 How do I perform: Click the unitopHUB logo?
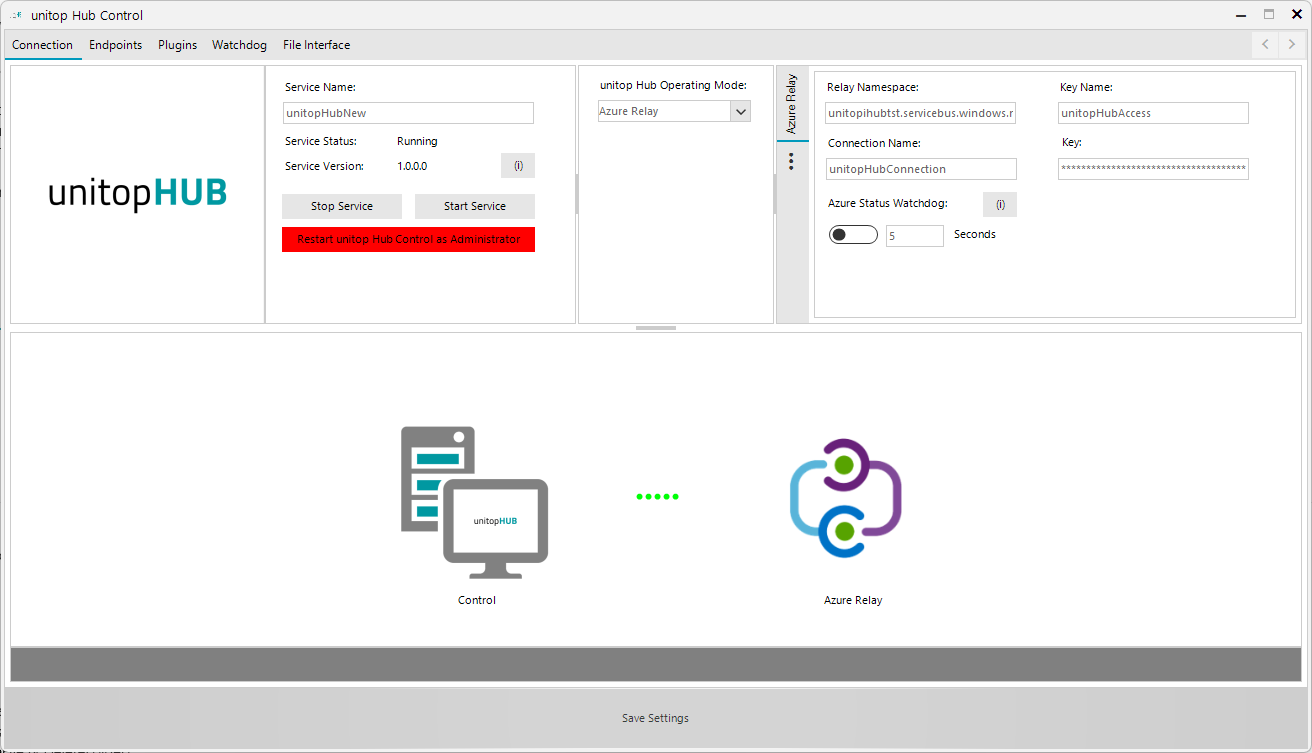137,193
